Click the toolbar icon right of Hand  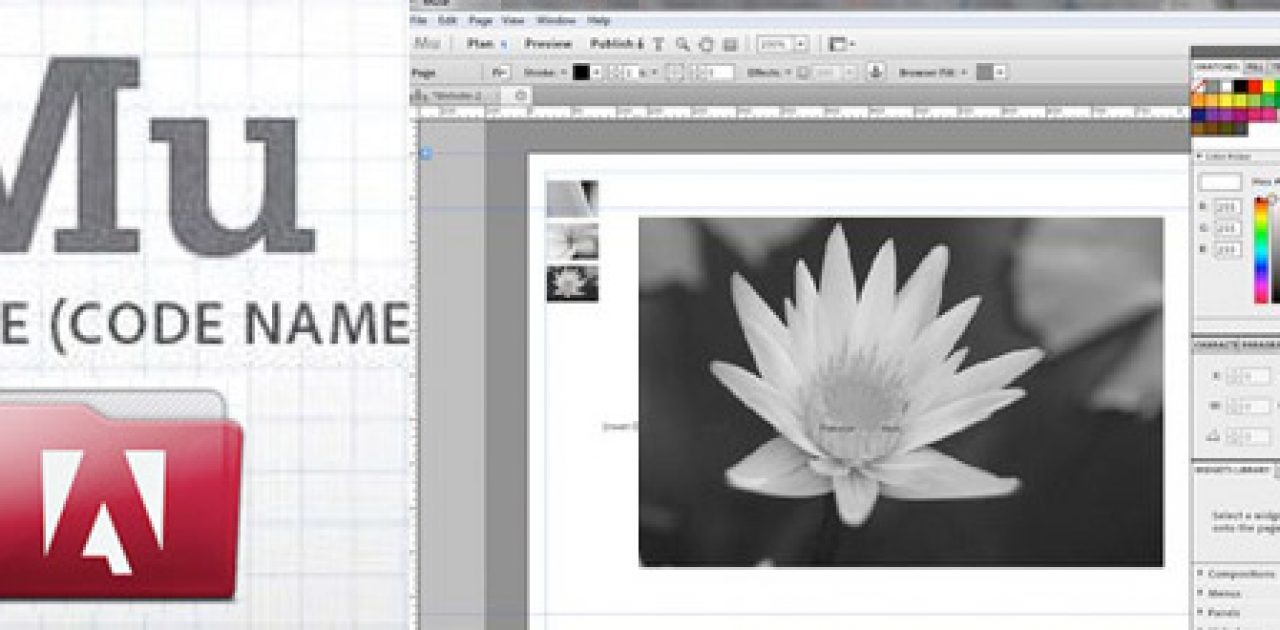click(x=730, y=44)
